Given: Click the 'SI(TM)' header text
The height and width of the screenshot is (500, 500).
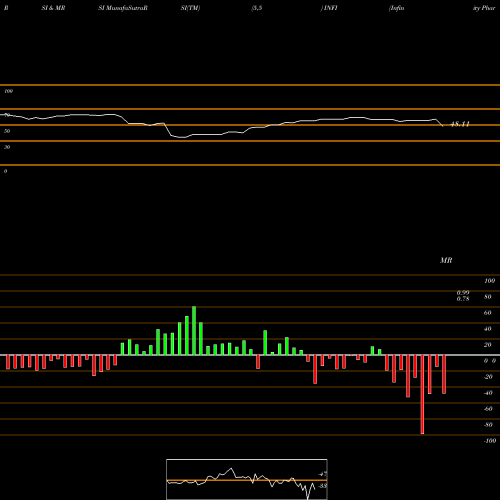Looking at the screenshot, I should click(190, 8).
